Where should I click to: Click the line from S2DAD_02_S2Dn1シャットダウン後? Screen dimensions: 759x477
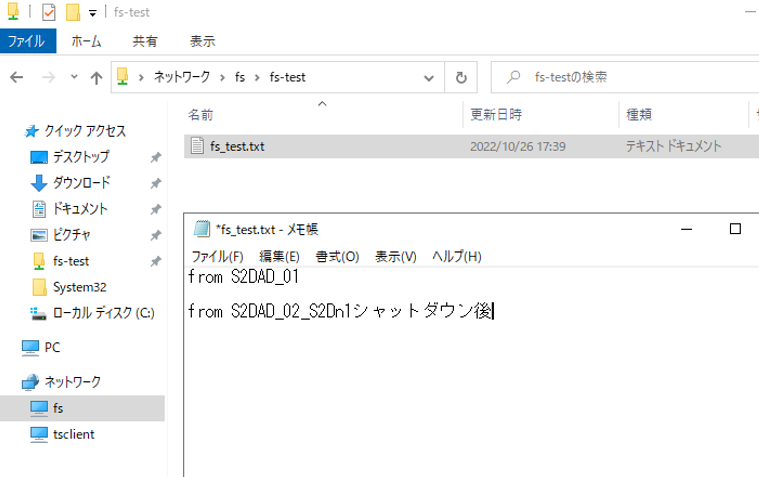click(340, 311)
